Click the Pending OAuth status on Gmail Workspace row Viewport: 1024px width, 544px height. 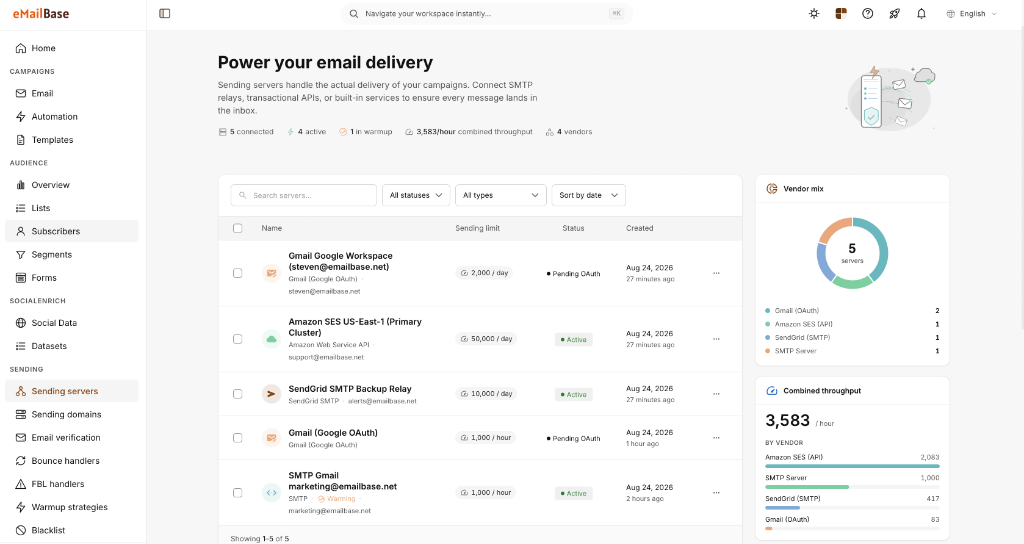click(573, 274)
